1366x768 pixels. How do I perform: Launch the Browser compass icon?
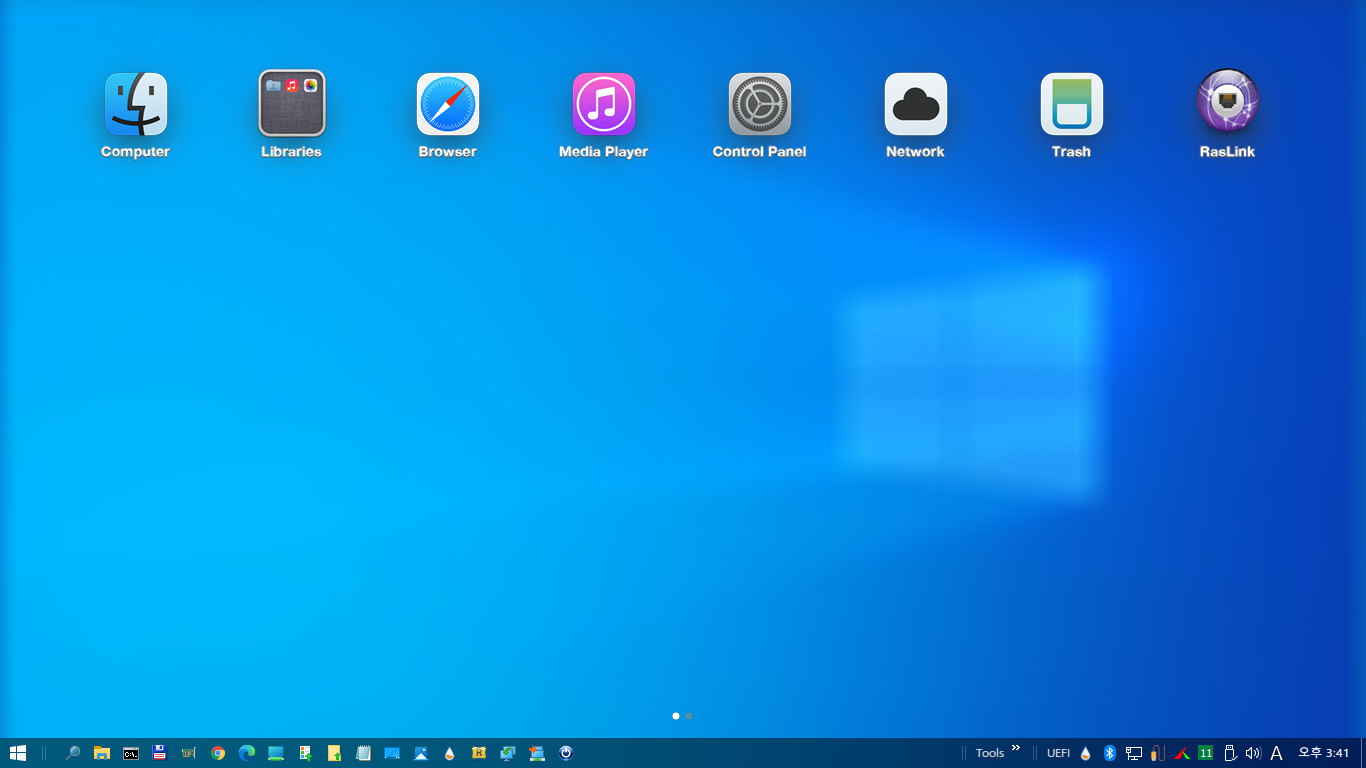448,104
